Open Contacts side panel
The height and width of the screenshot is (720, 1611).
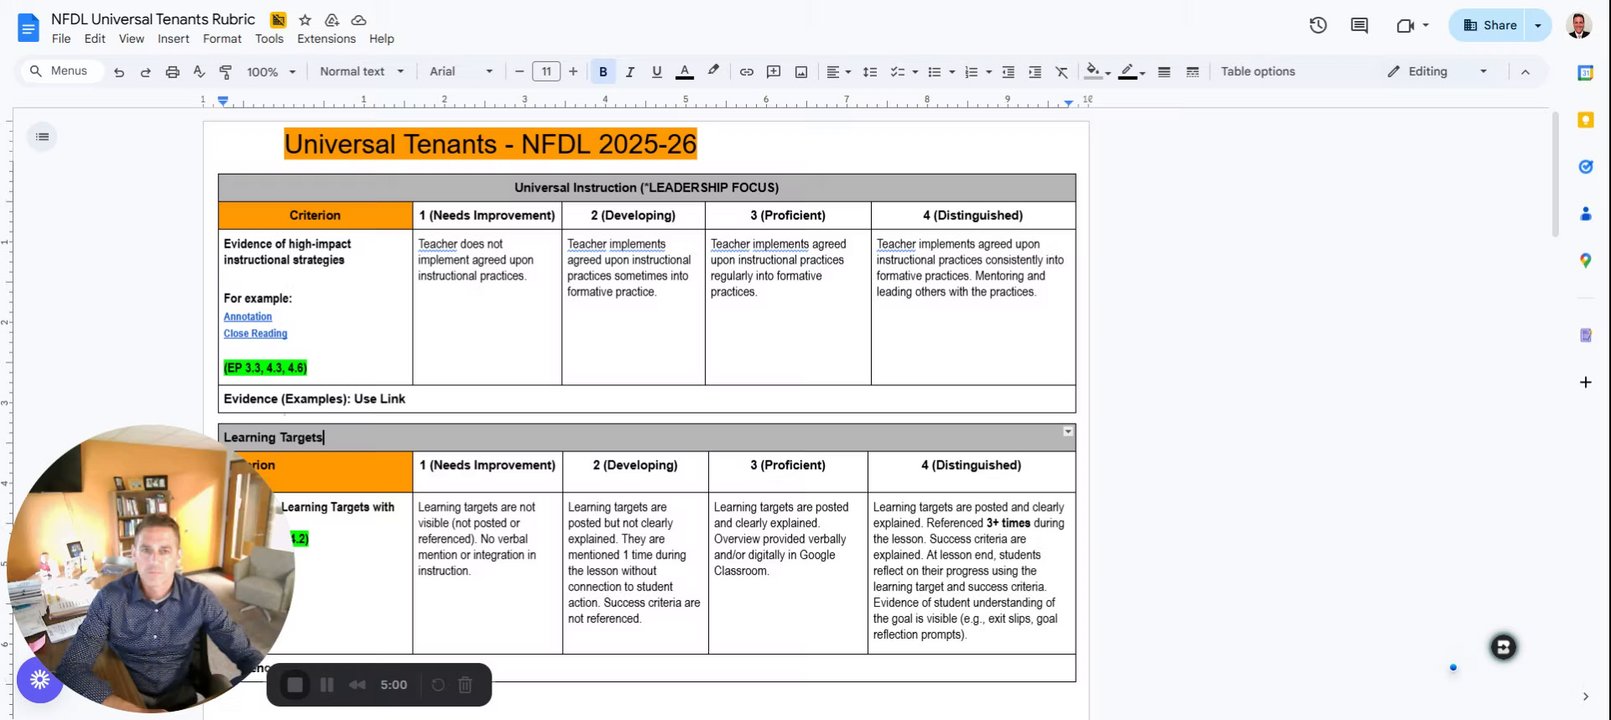point(1585,214)
